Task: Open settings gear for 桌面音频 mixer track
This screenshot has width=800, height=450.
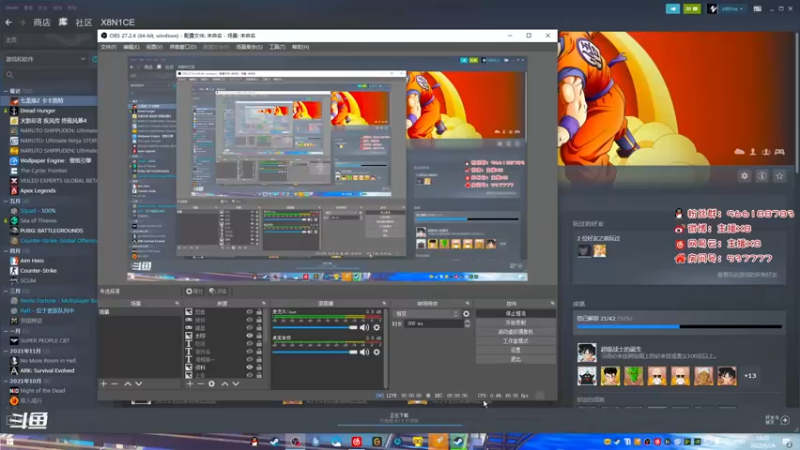Action: pos(377,352)
